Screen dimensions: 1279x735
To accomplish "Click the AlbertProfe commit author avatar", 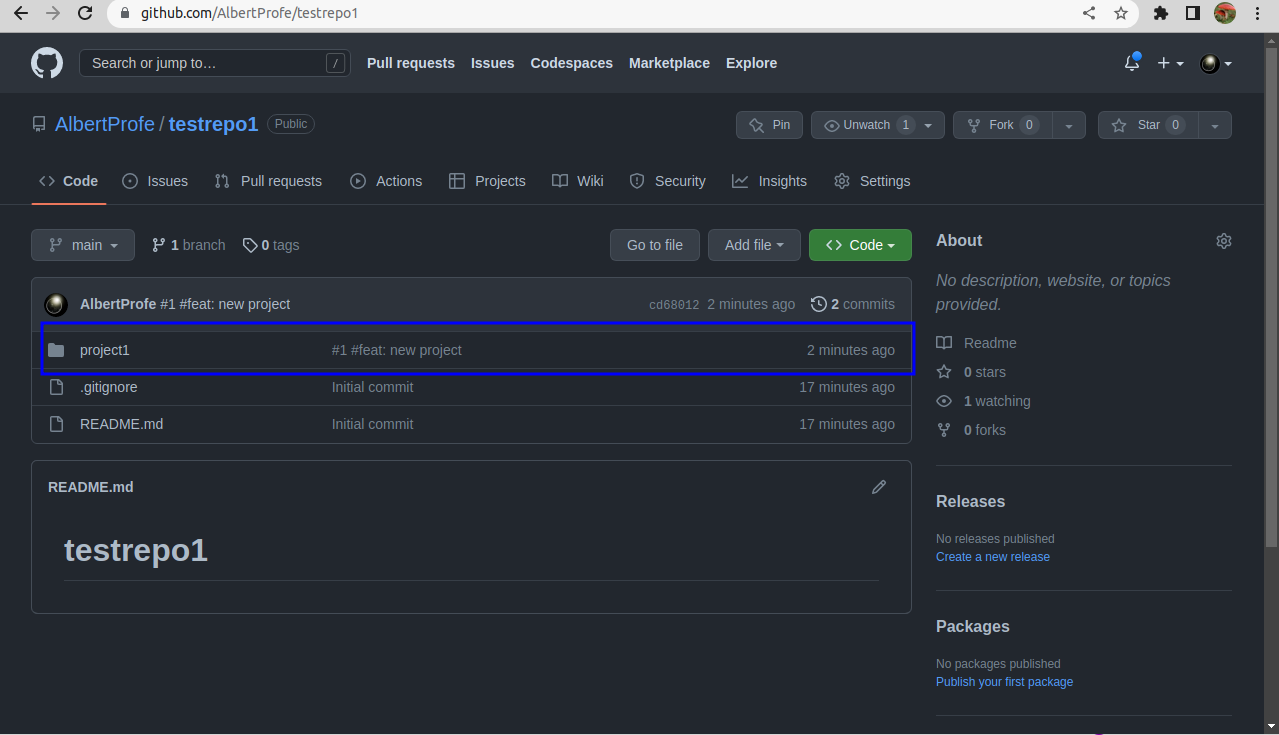I will (x=57, y=304).
